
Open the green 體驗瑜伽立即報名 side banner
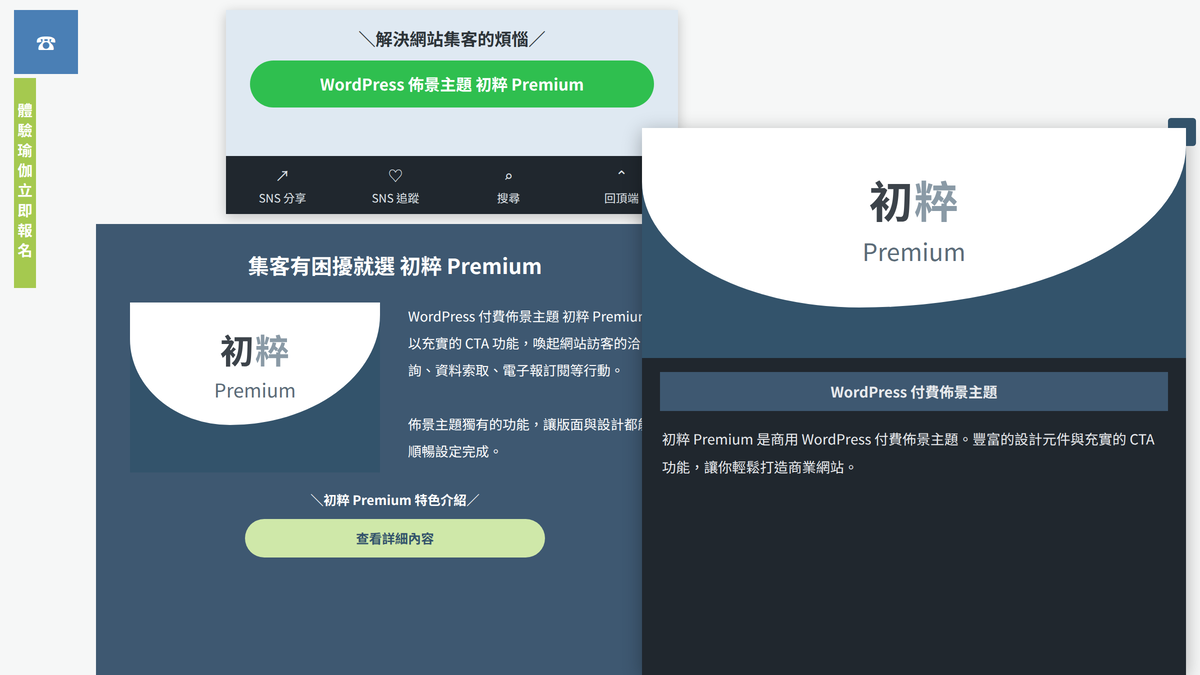[x=25, y=183]
